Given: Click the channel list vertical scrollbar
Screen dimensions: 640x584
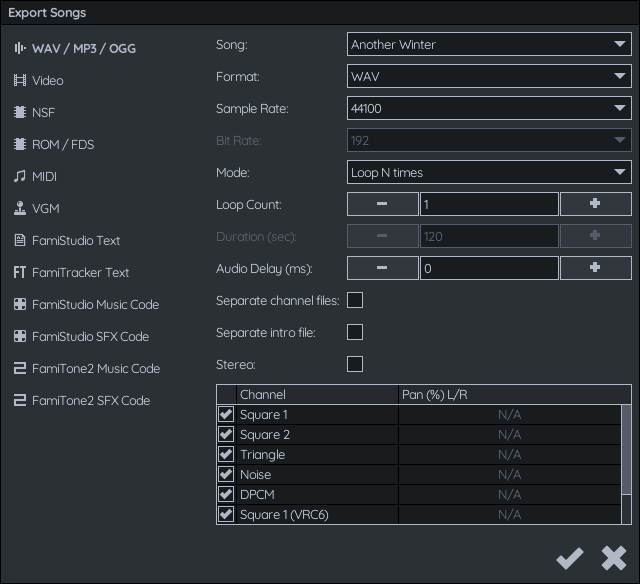Looking at the screenshot, I should 626,464.
